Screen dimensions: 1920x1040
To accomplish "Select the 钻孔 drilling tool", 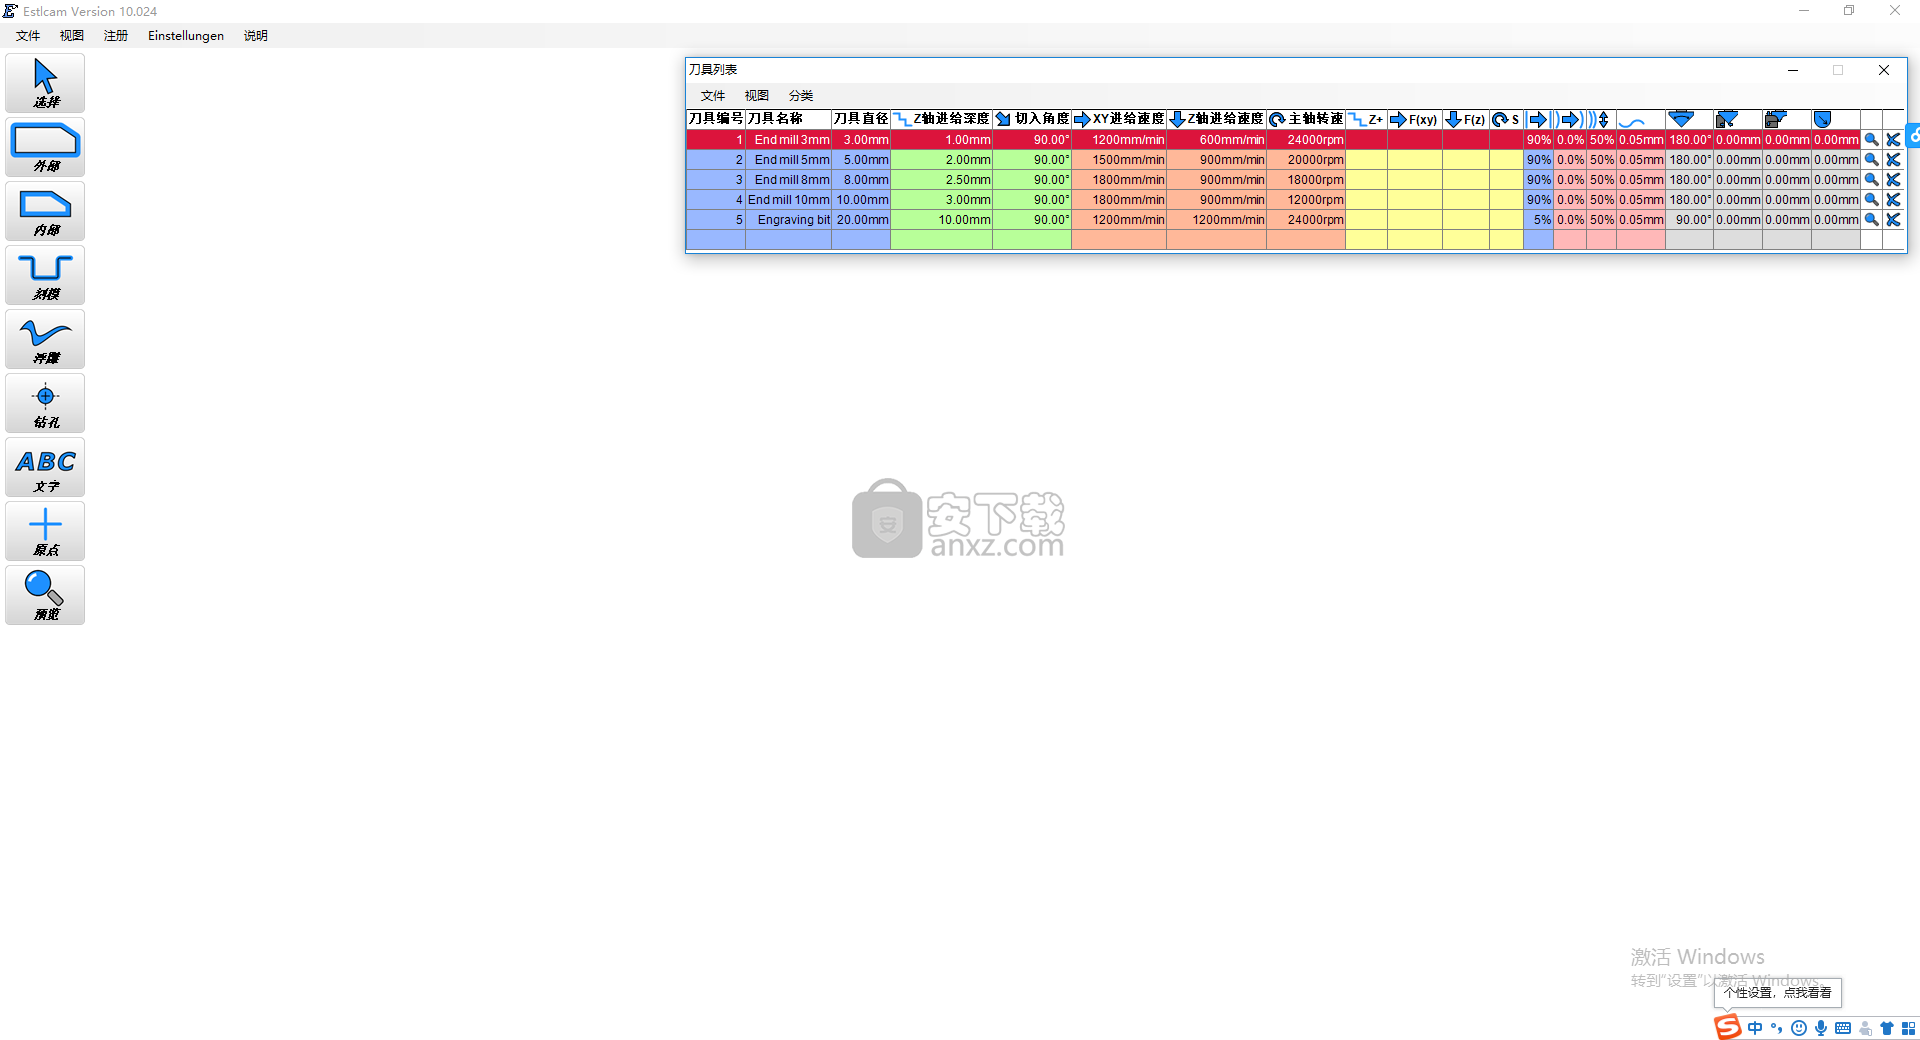I will 45,403.
